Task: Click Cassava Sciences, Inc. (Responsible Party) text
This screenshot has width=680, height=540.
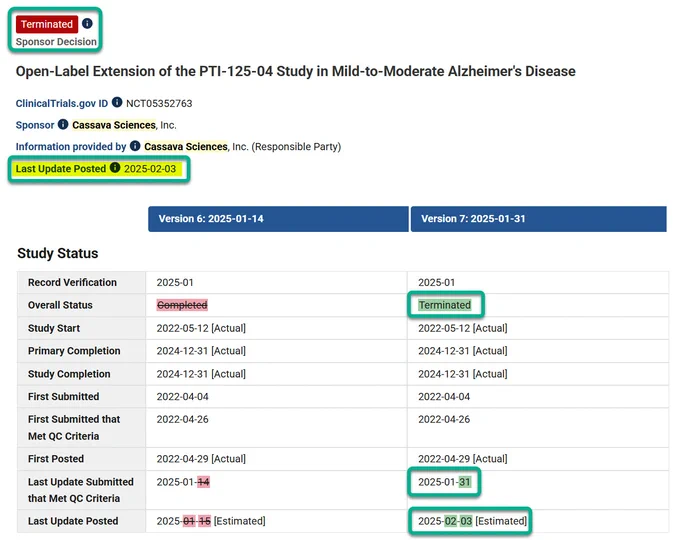Action: click(x=242, y=147)
